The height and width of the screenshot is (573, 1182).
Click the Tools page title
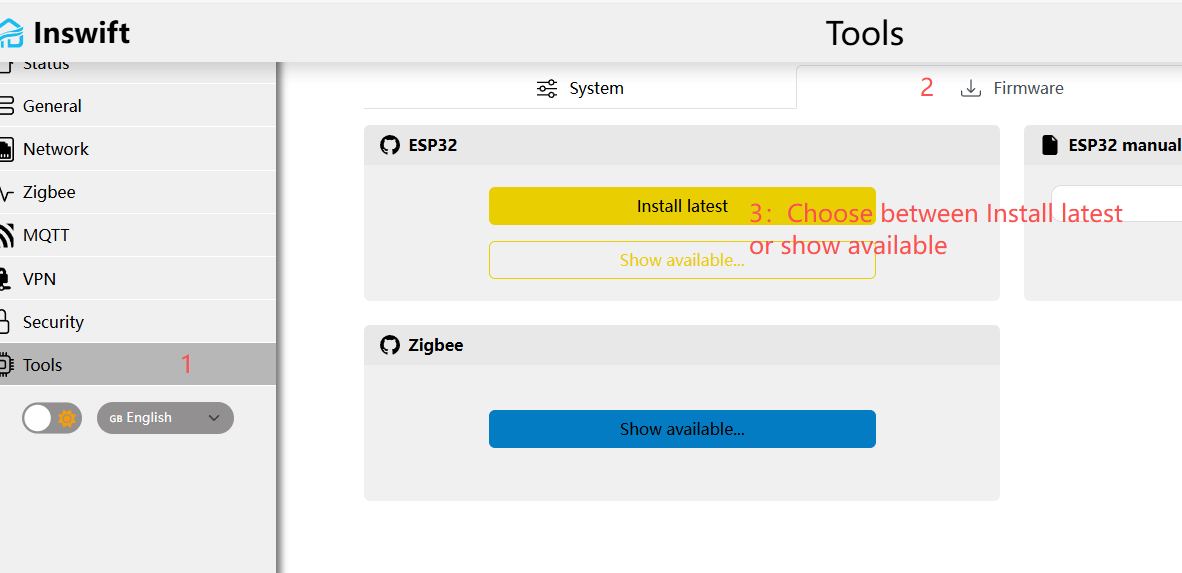click(865, 33)
